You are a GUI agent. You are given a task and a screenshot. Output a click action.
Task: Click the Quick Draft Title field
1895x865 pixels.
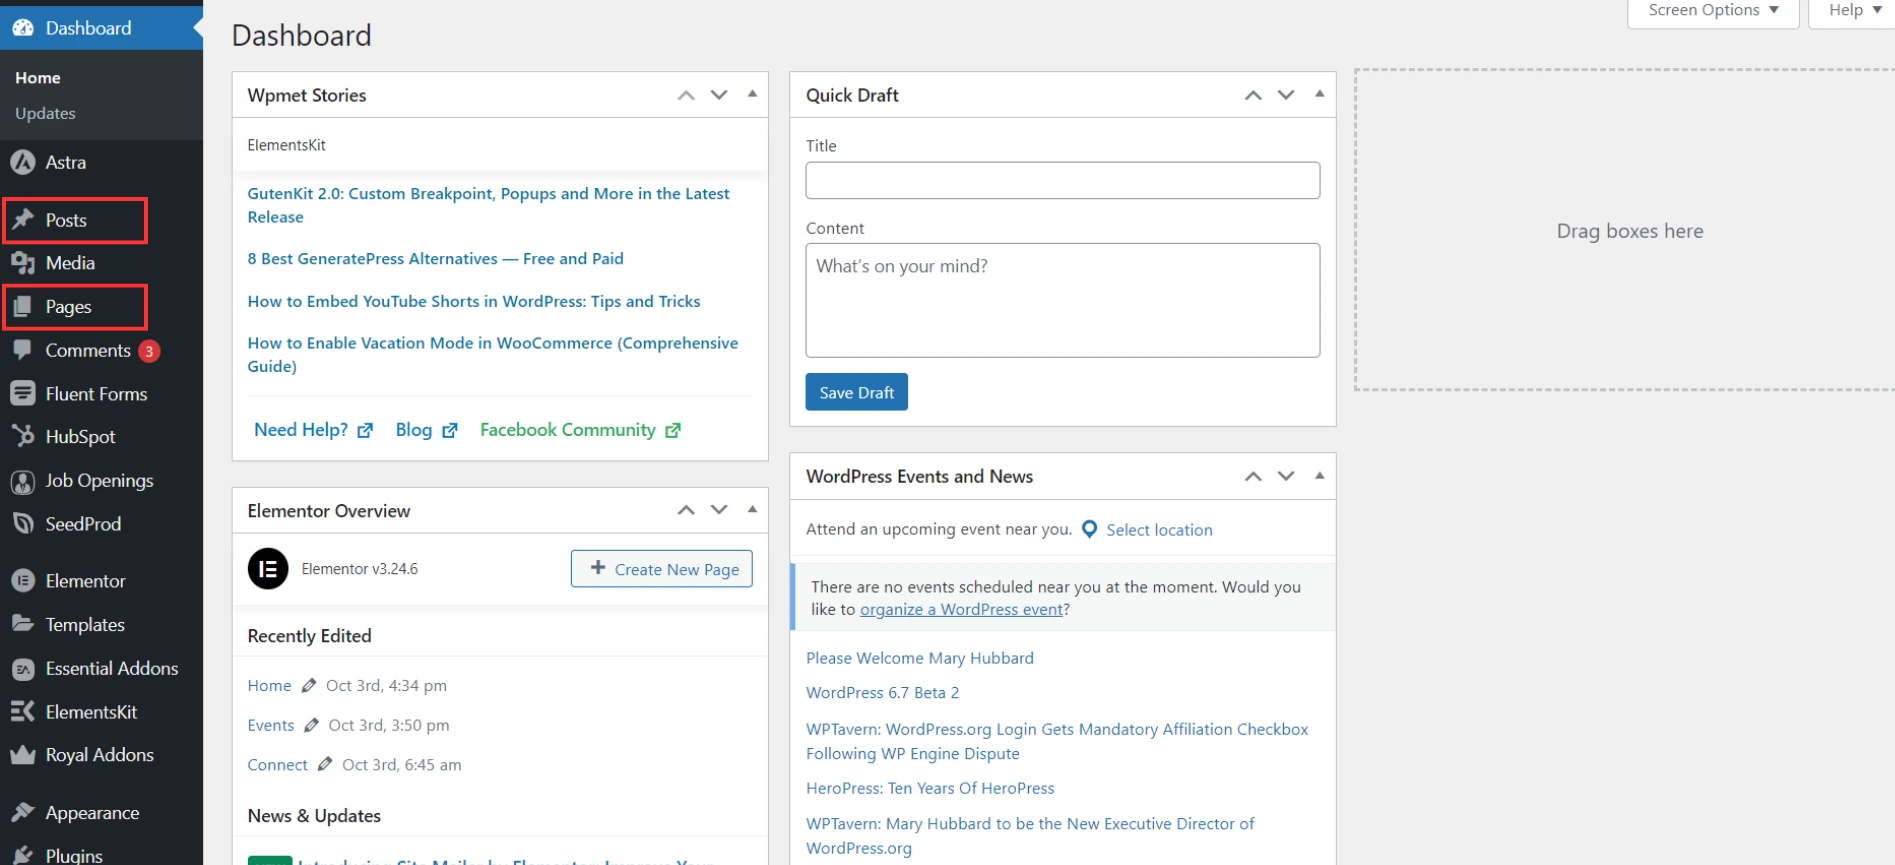click(1063, 180)
